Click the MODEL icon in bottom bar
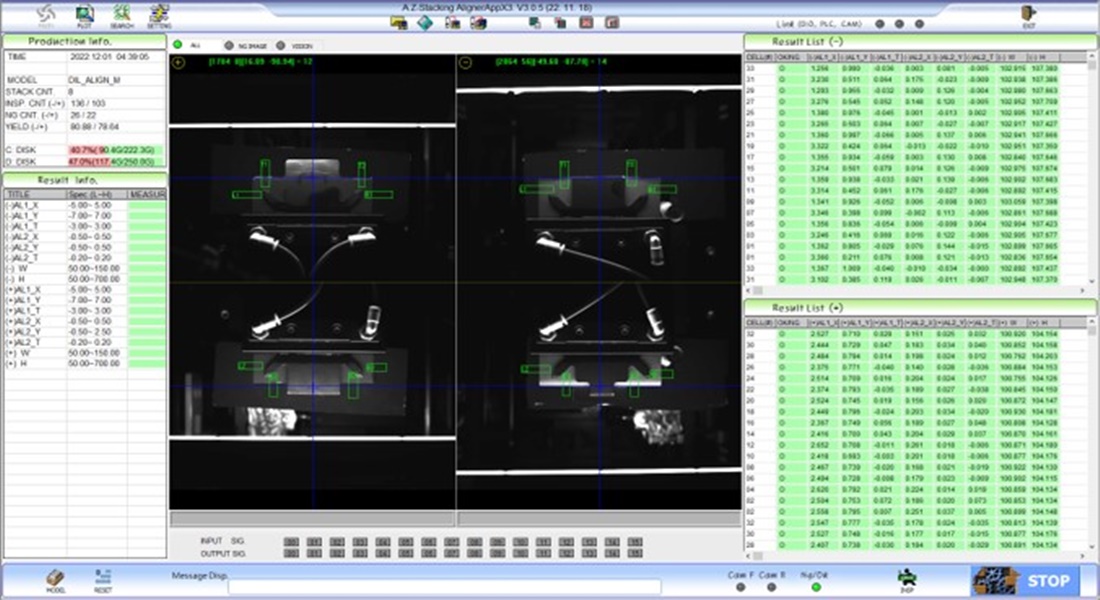The image size is (1100, 600). (x=57, y=579)
